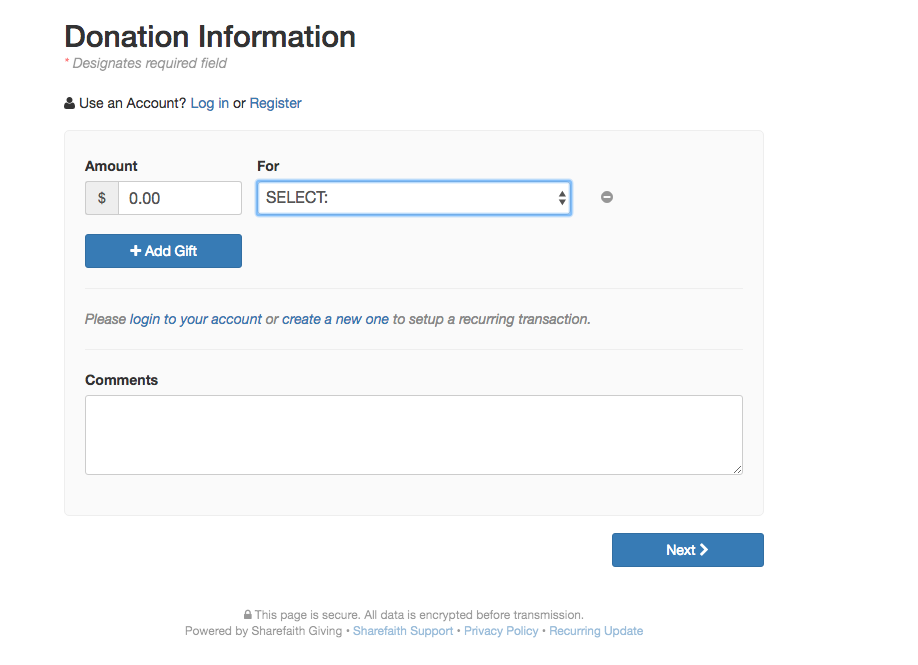Viewport: 918px width, 665px height.
Task: Follow the Log in link
Action: 210,103
